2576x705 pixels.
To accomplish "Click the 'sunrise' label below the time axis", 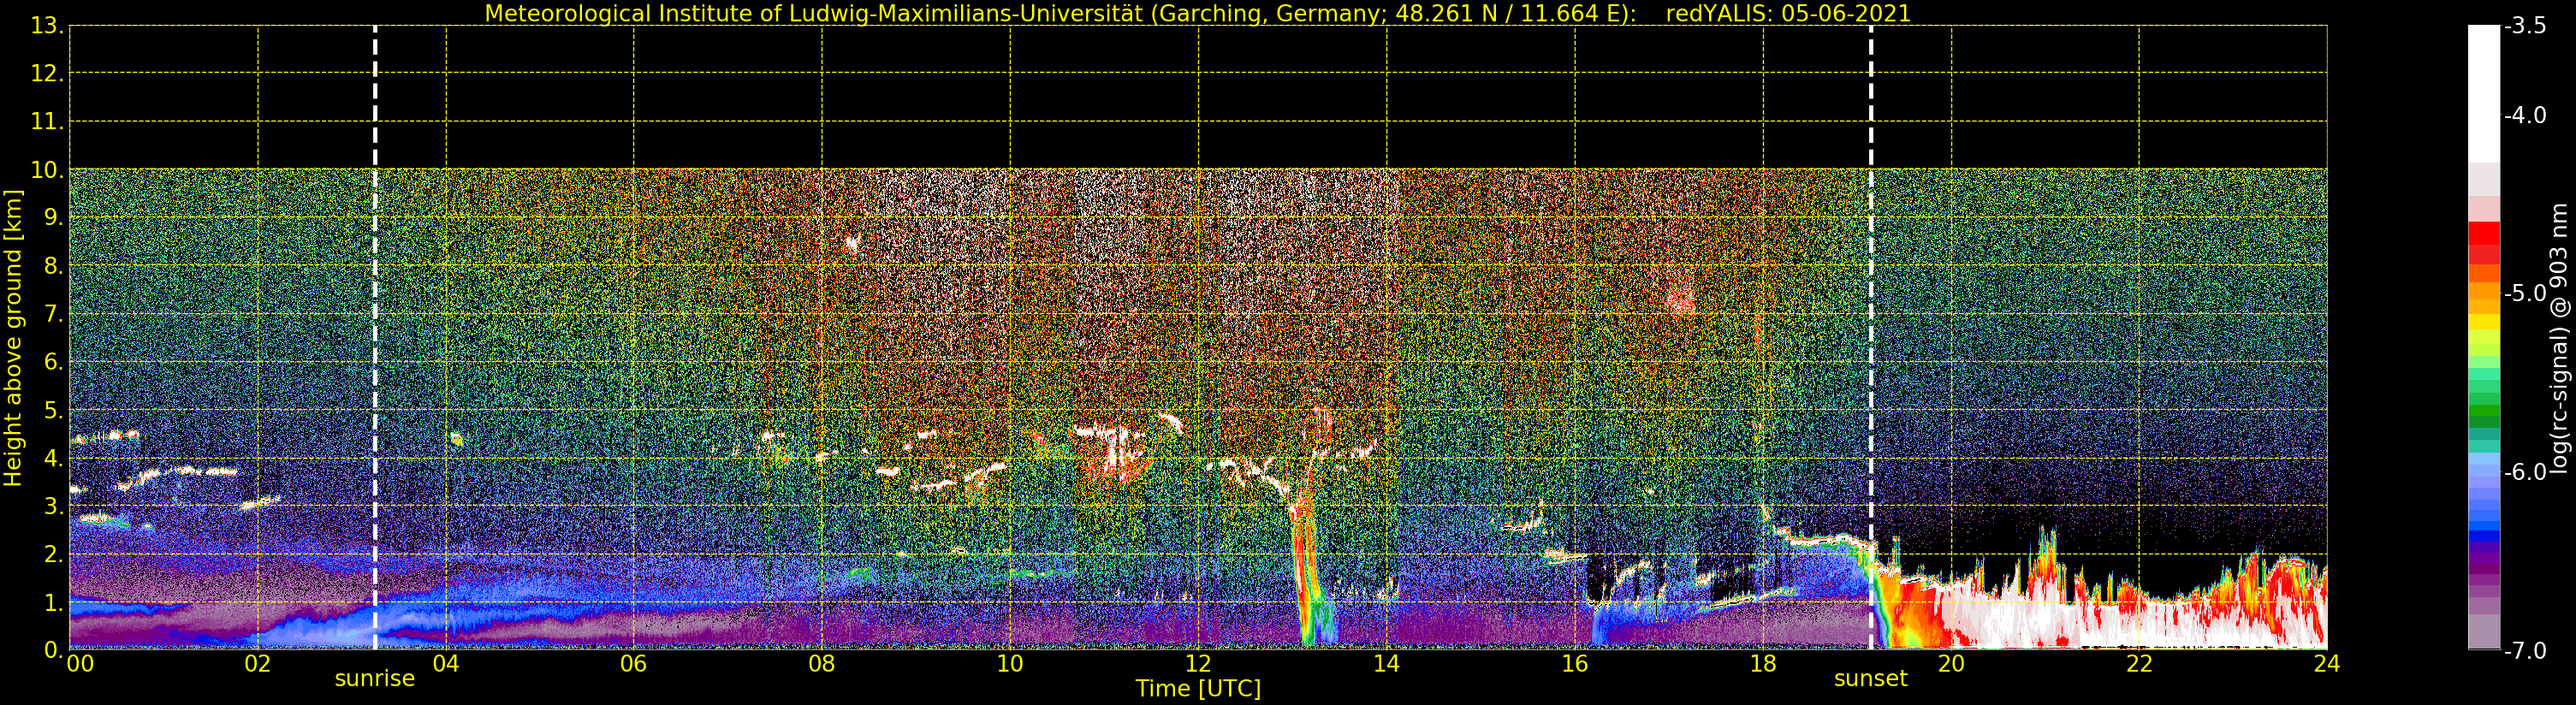I will point(374,679).
